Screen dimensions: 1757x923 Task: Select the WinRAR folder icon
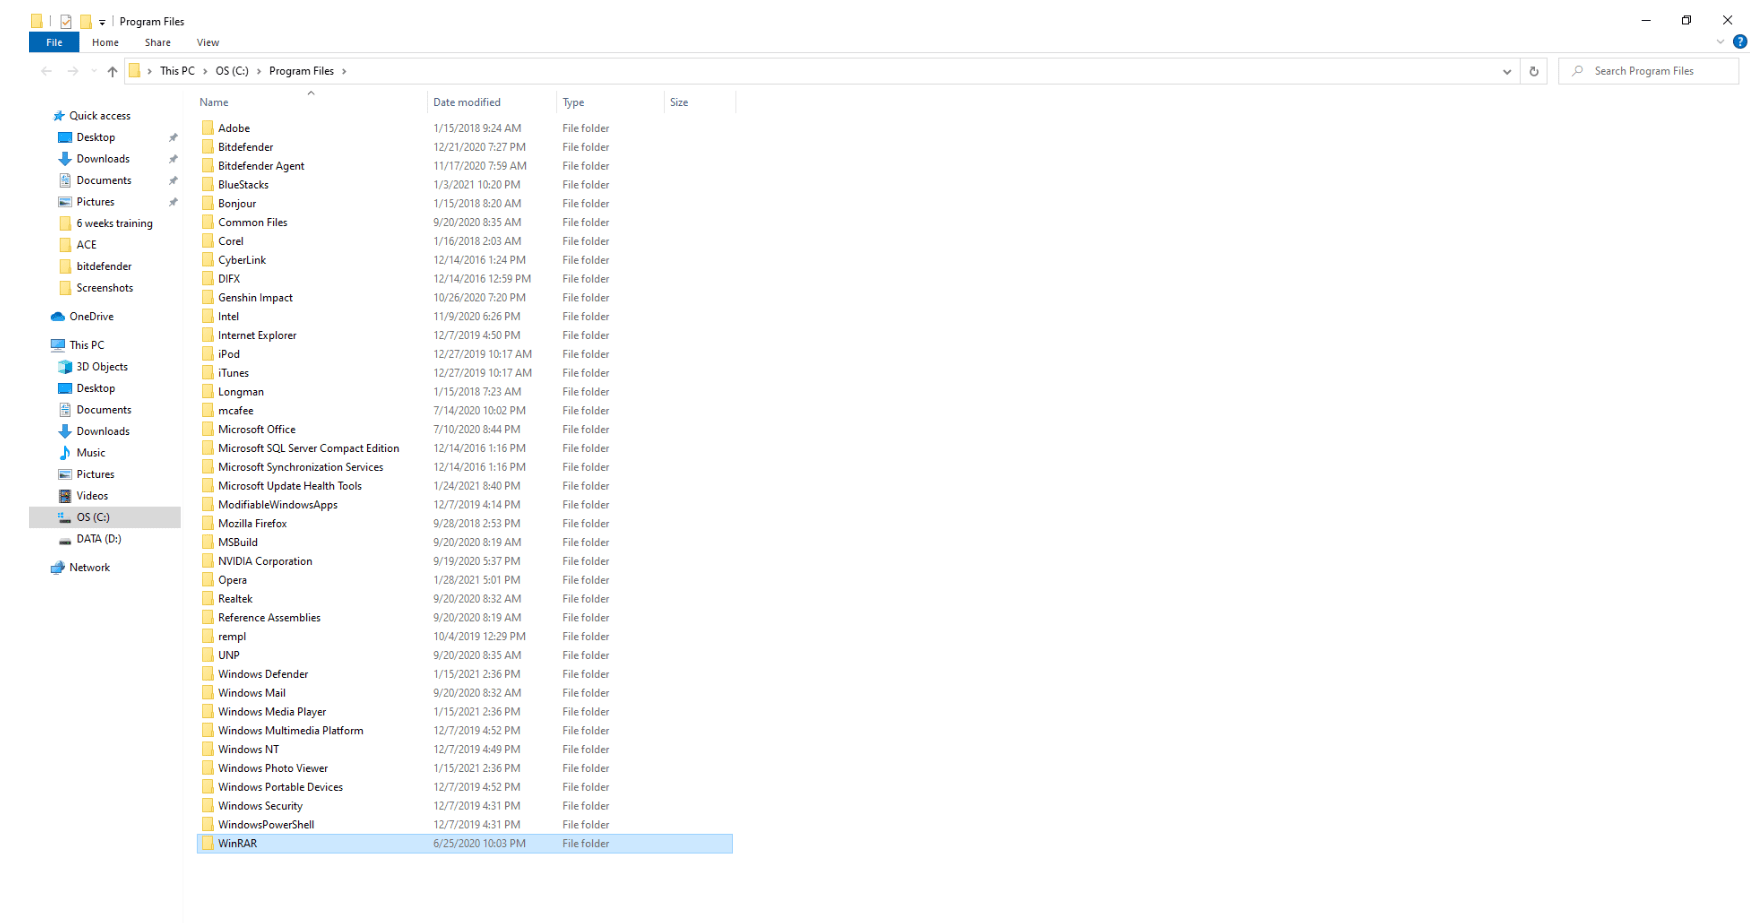(x=208, y=844)
